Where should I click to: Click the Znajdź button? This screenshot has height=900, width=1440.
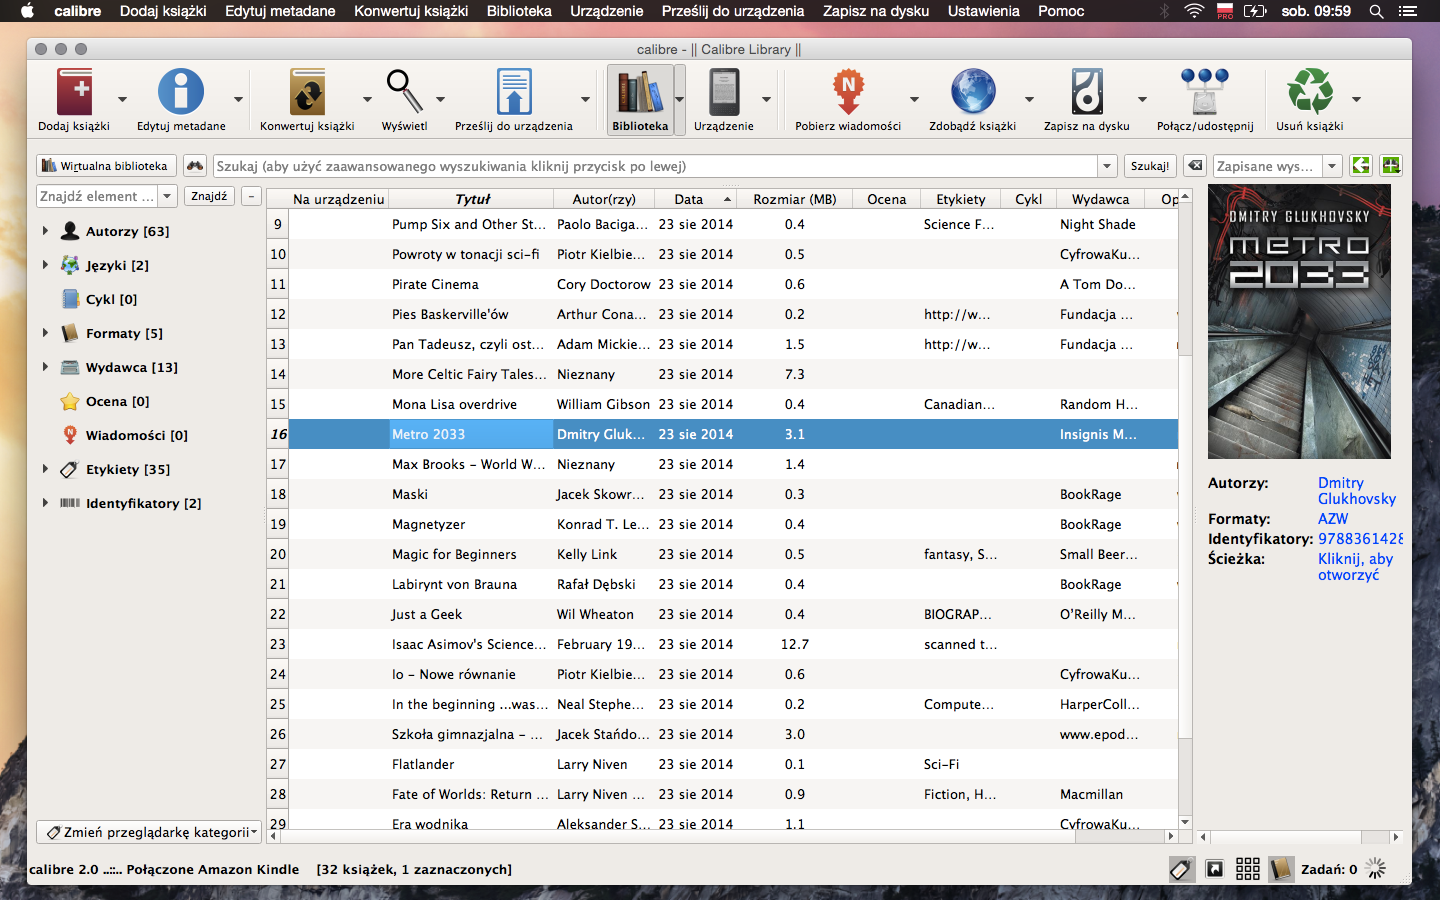[209, 196]
